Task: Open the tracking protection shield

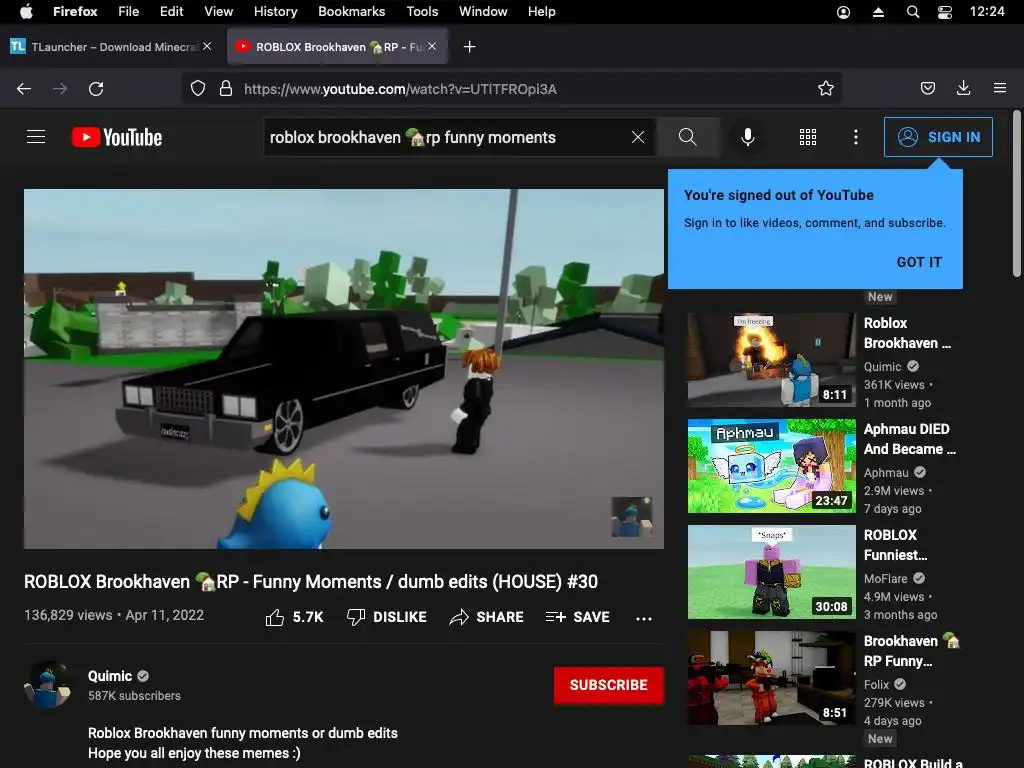Action: (198, 89)
